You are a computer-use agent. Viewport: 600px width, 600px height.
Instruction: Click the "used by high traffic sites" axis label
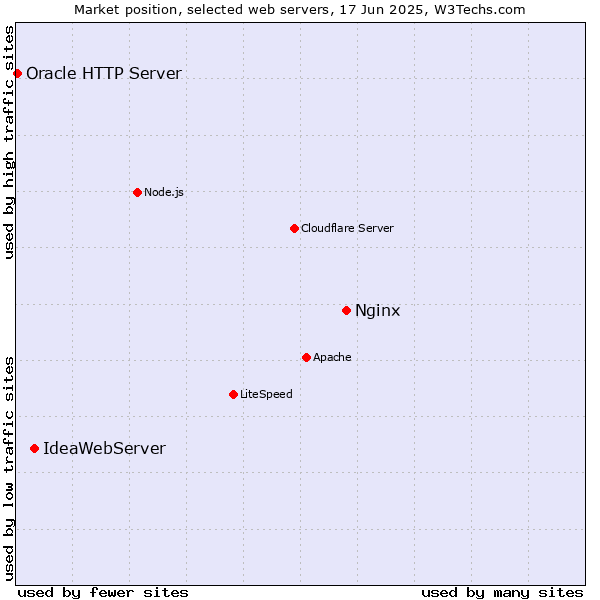coord(9,142)
